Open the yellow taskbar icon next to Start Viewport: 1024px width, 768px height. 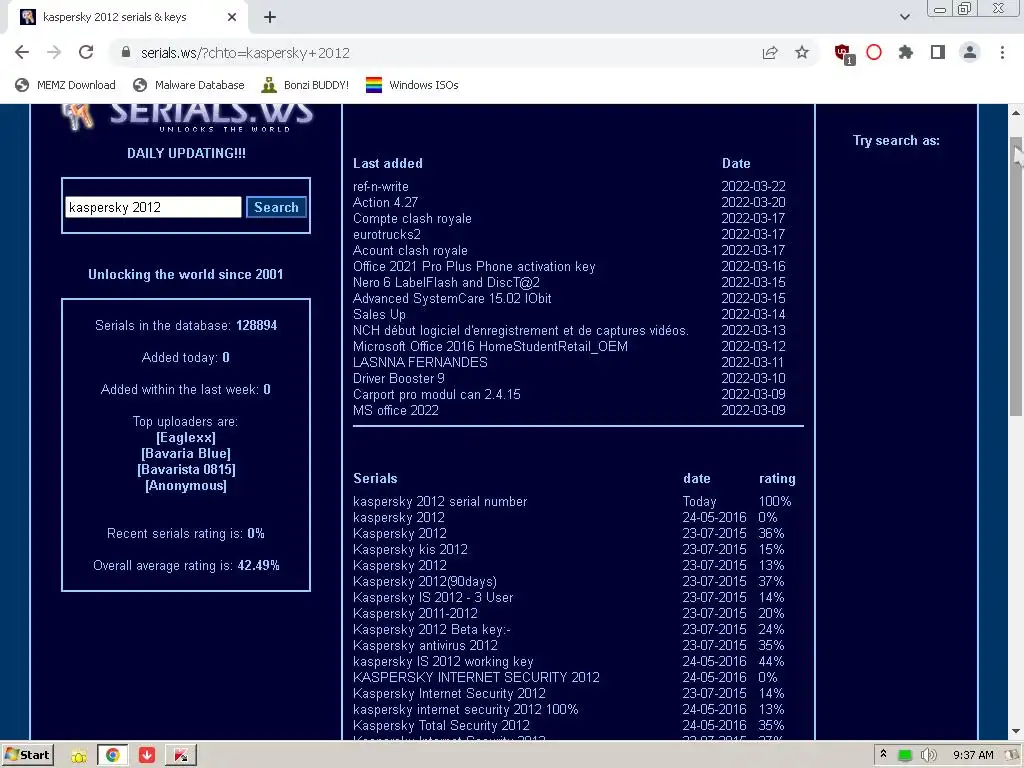(x=79, y=756)
